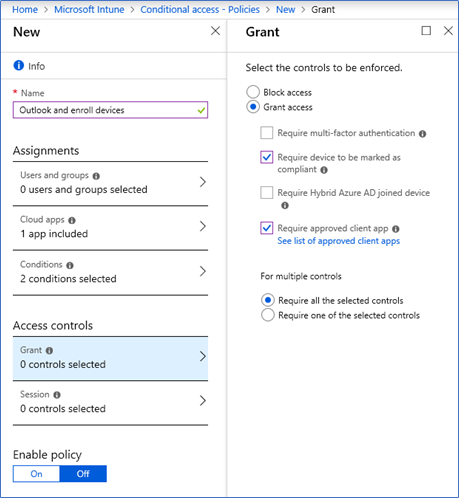Open See list of approved client apps

pos(338,241)
